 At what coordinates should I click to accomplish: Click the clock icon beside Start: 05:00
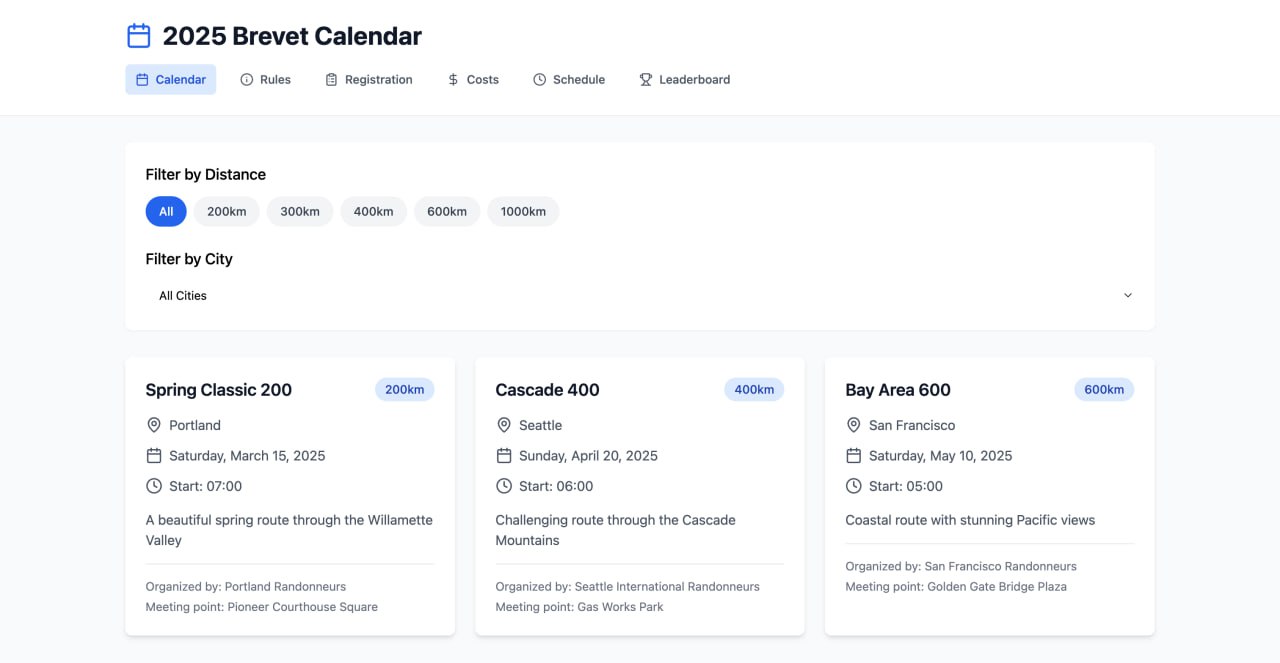pyautogui.click(x=854, y=486)
